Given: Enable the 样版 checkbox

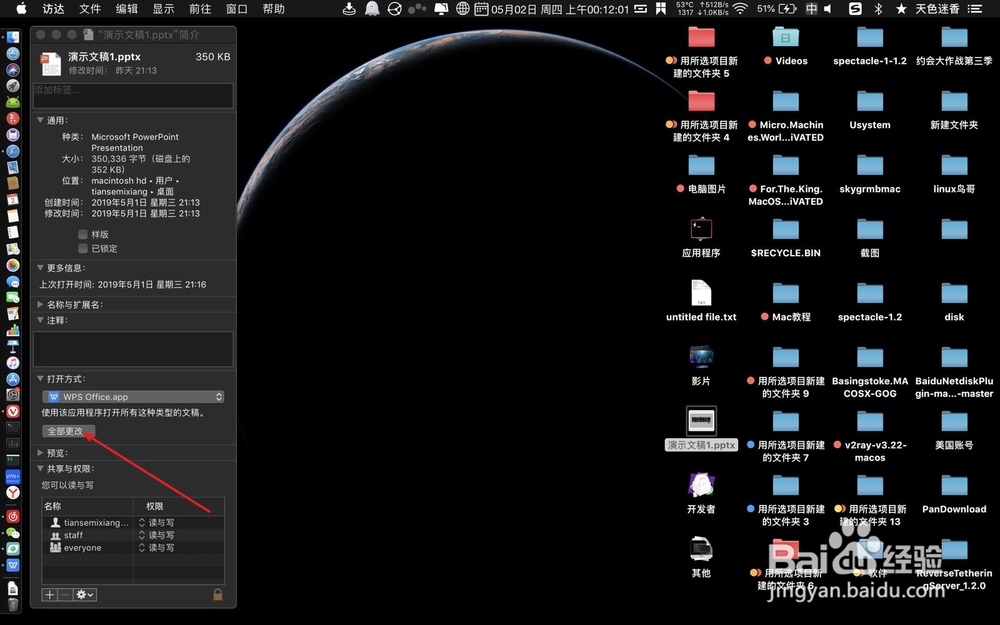Looking at the screenshot, I should [83, 234].
